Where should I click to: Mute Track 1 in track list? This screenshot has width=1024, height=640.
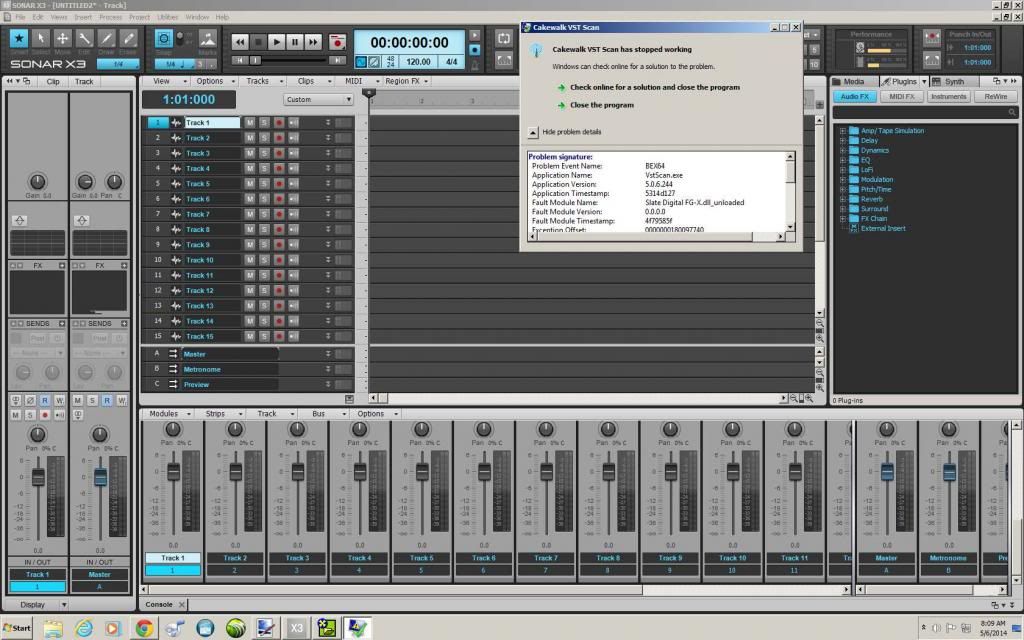[x=250, y=123]
